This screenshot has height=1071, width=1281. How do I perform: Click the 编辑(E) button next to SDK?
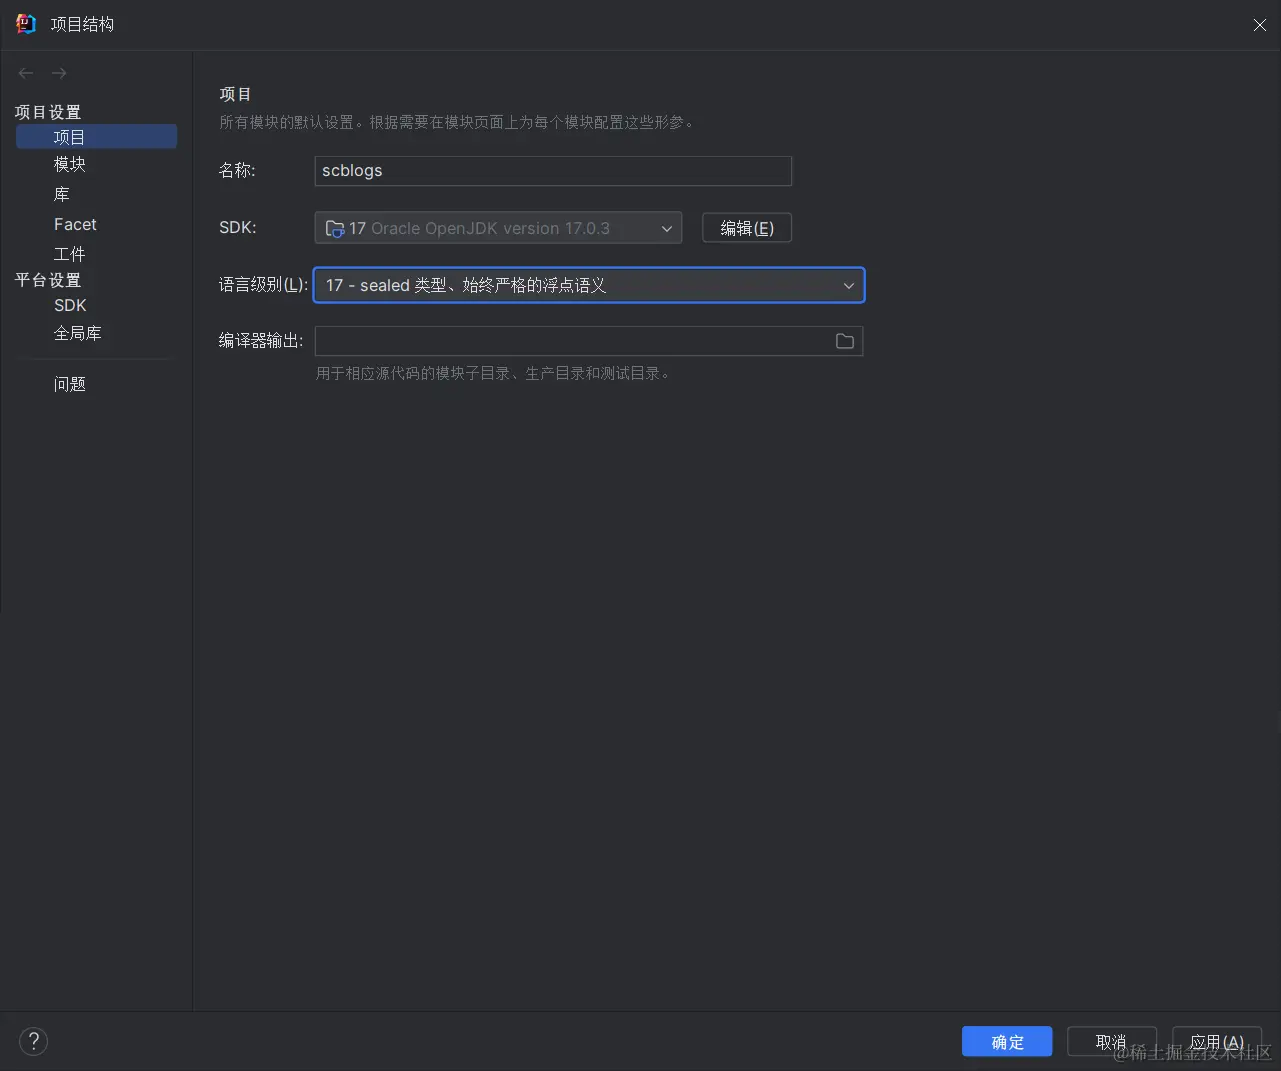click(746, 228)
